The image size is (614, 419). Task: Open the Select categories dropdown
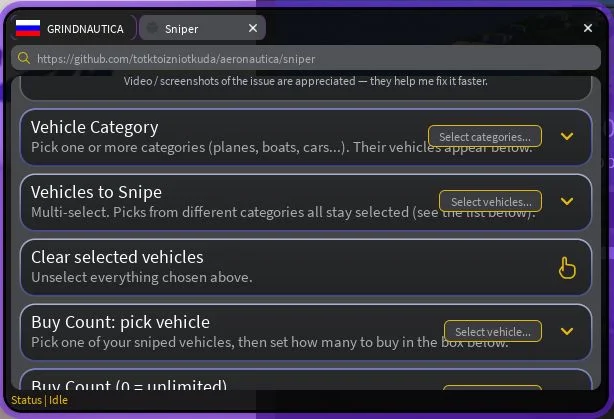tap(485, 136)
